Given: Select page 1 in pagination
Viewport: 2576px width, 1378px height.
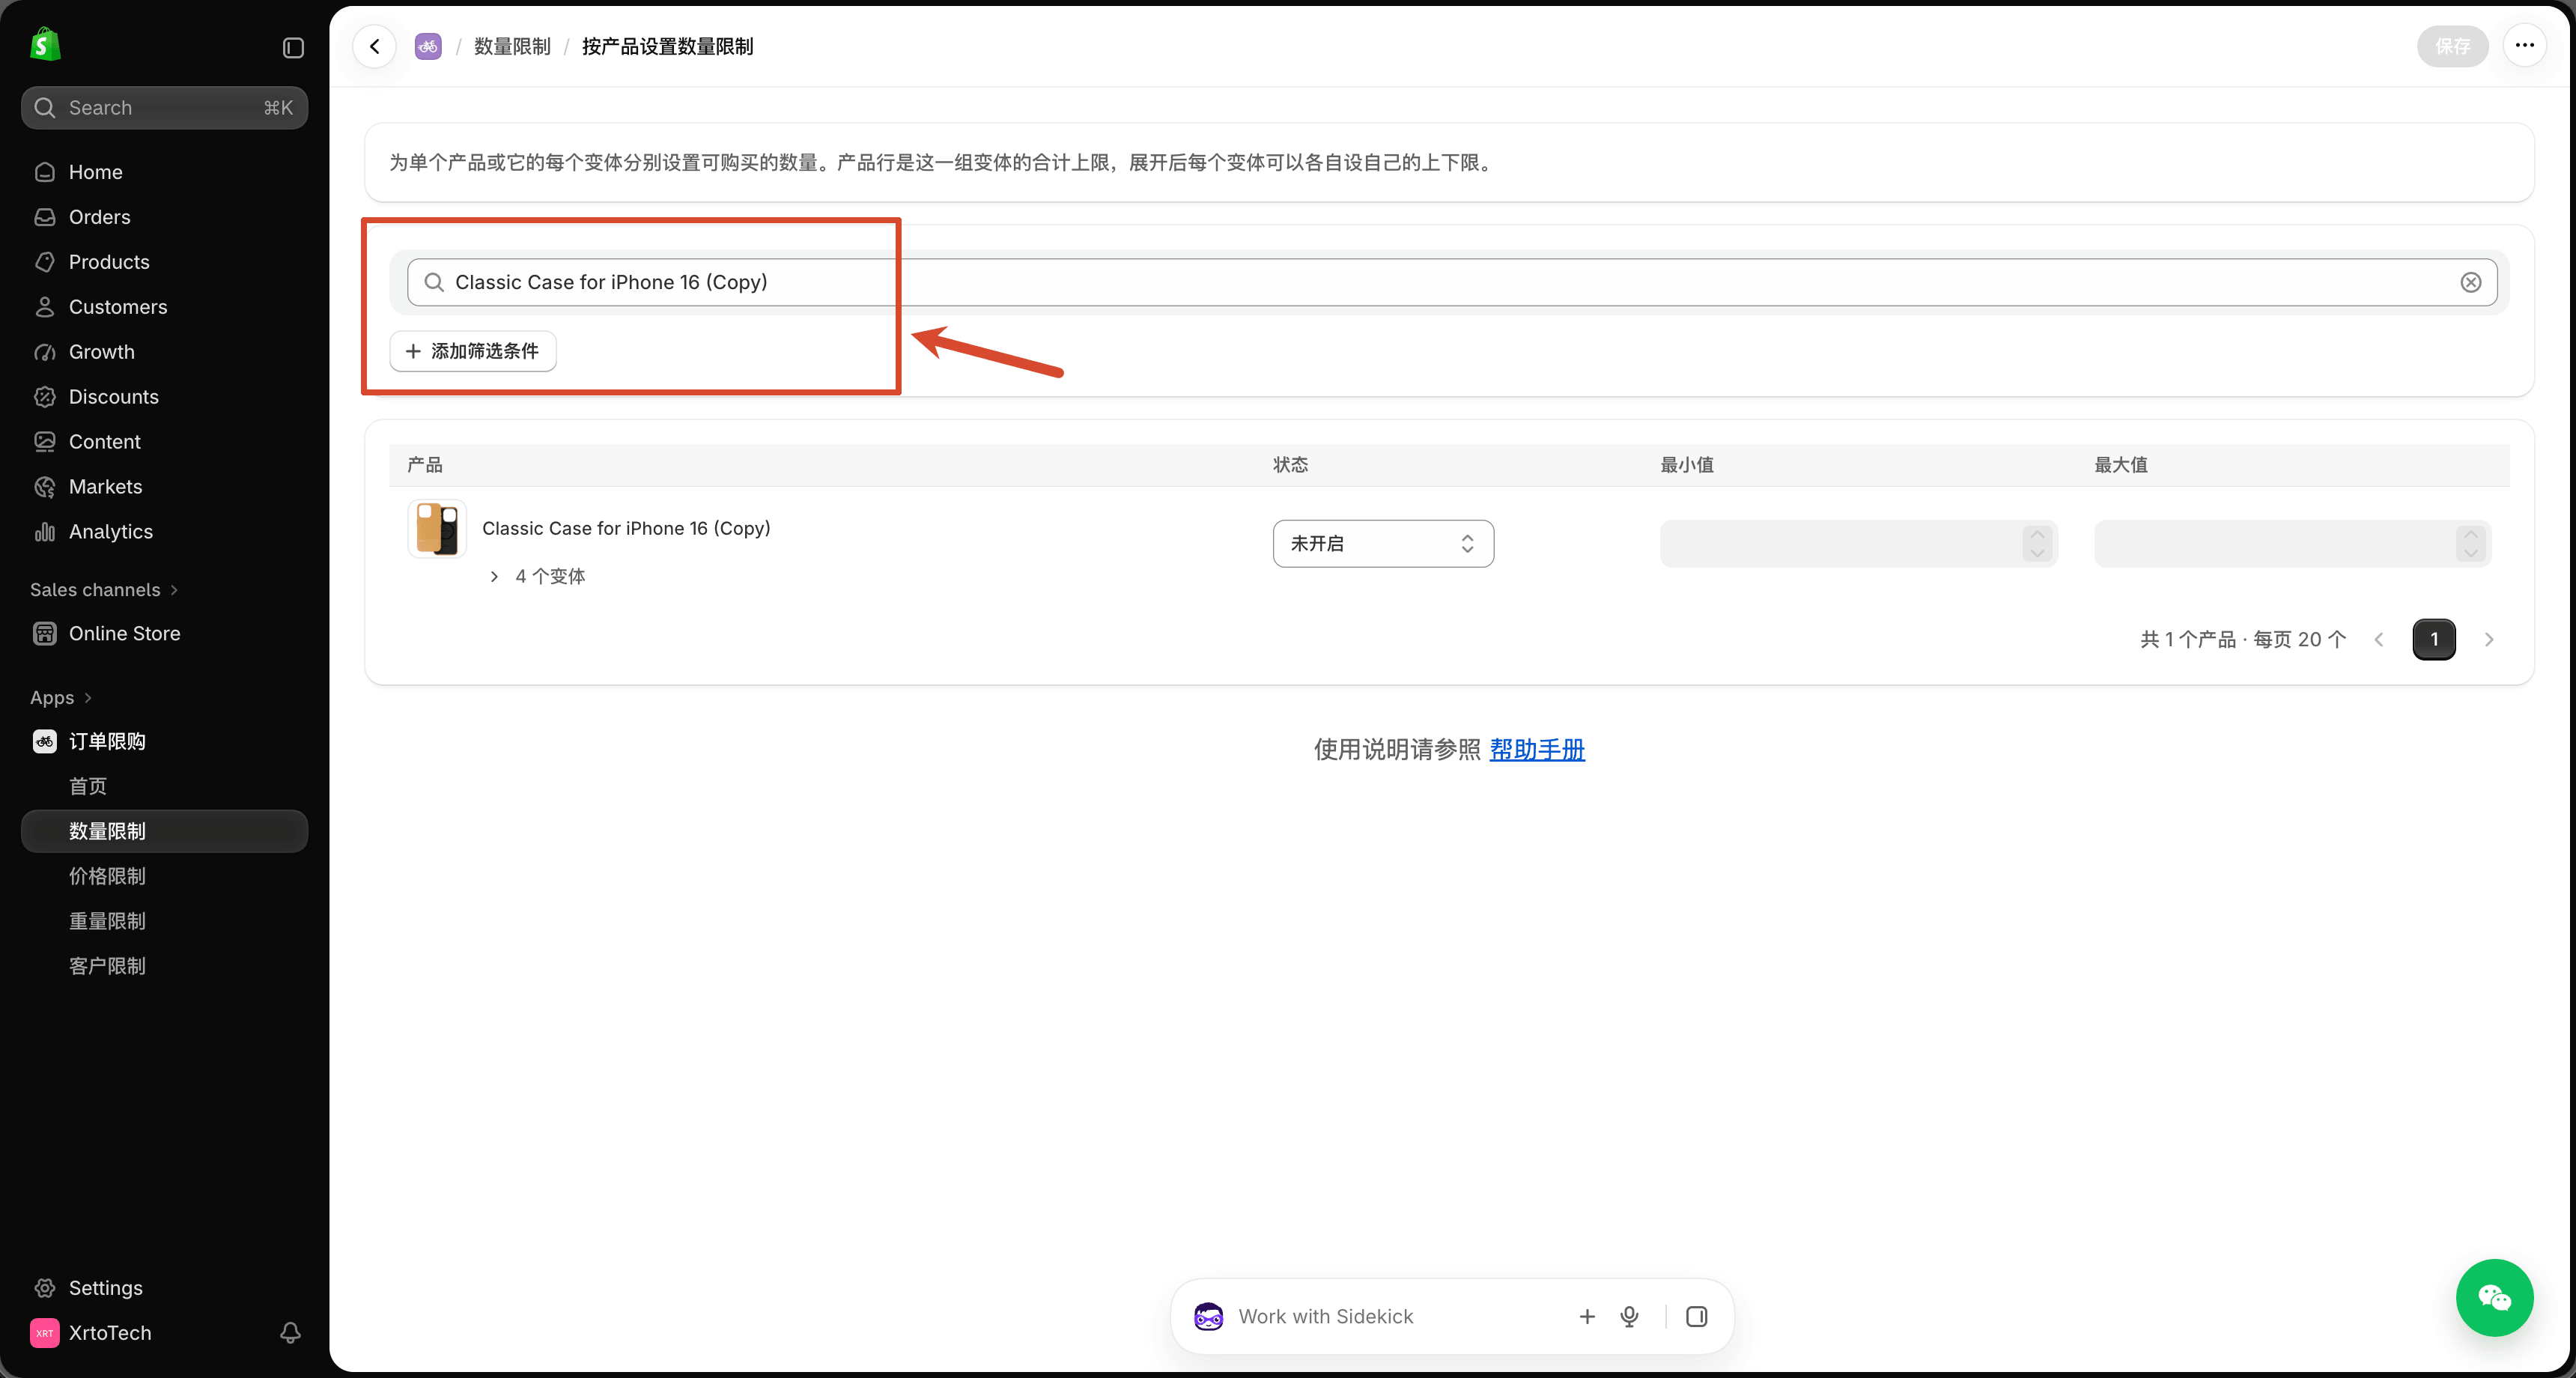Looking at the screenshot, I should click(x=2434, y=639).
